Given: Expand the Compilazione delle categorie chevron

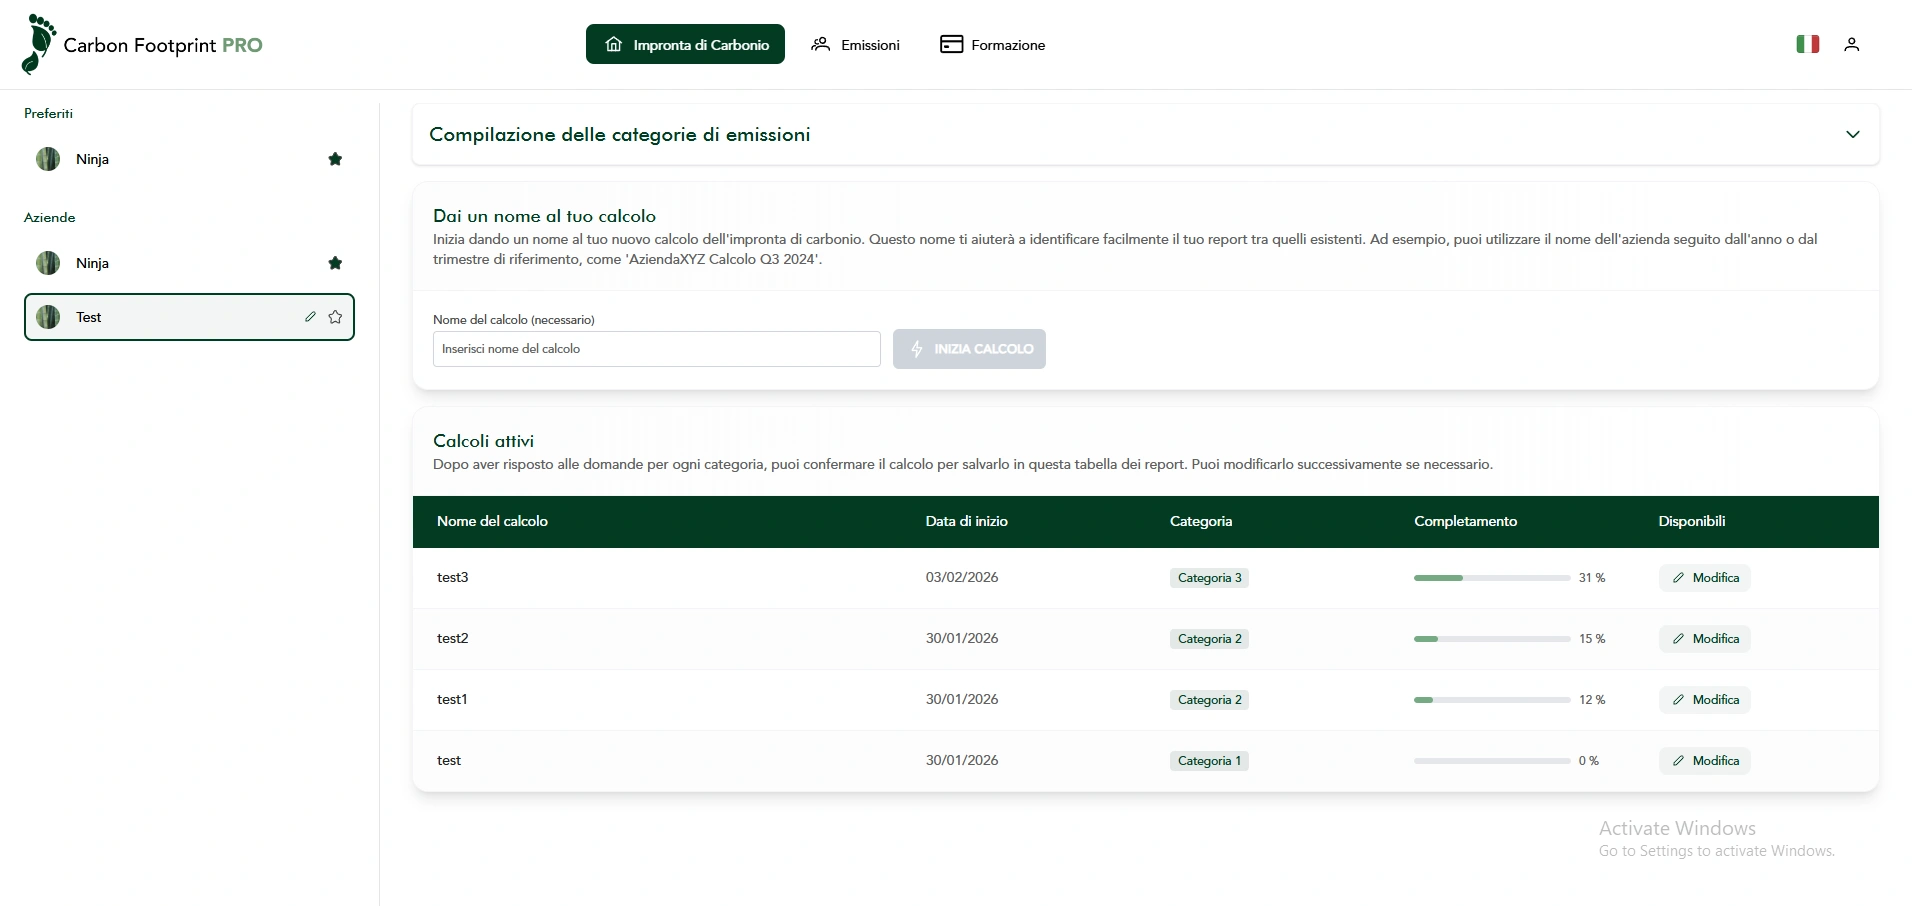Looking at the screenshot, I should (x=1852, y=134).
